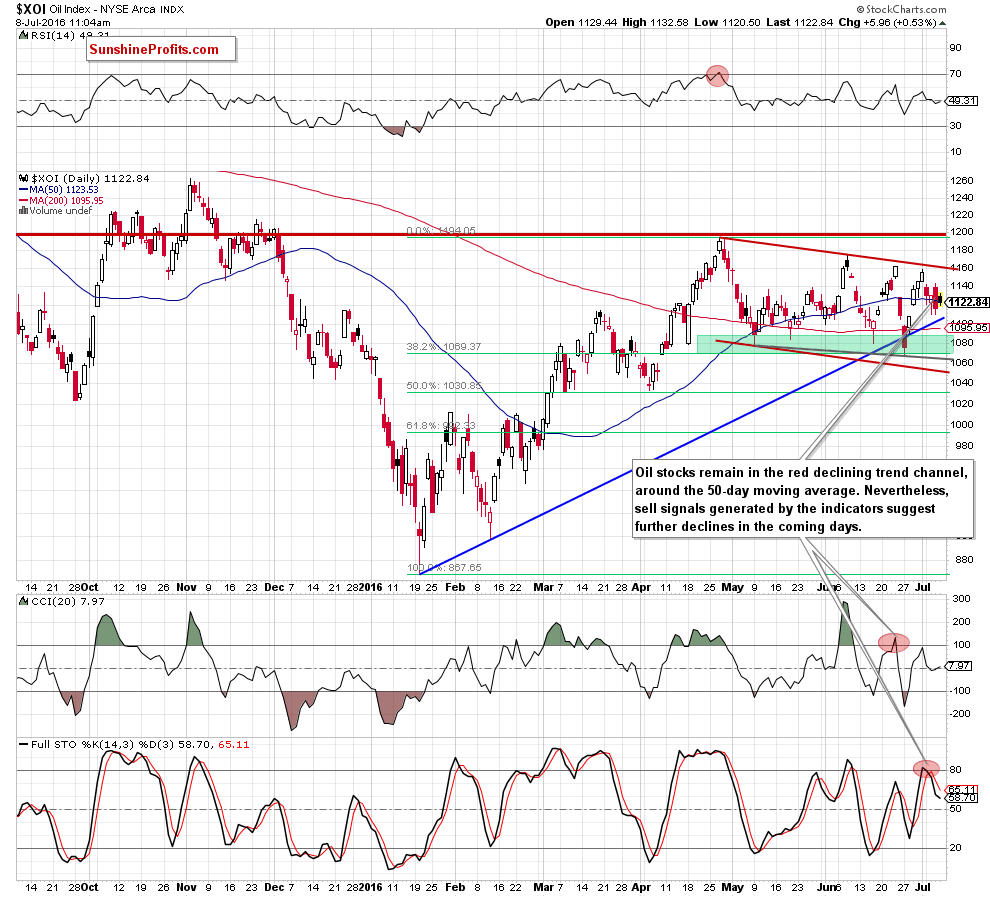Click the SunshineProfits.com label box
This screenshot has width=990, height=897.
161,49
